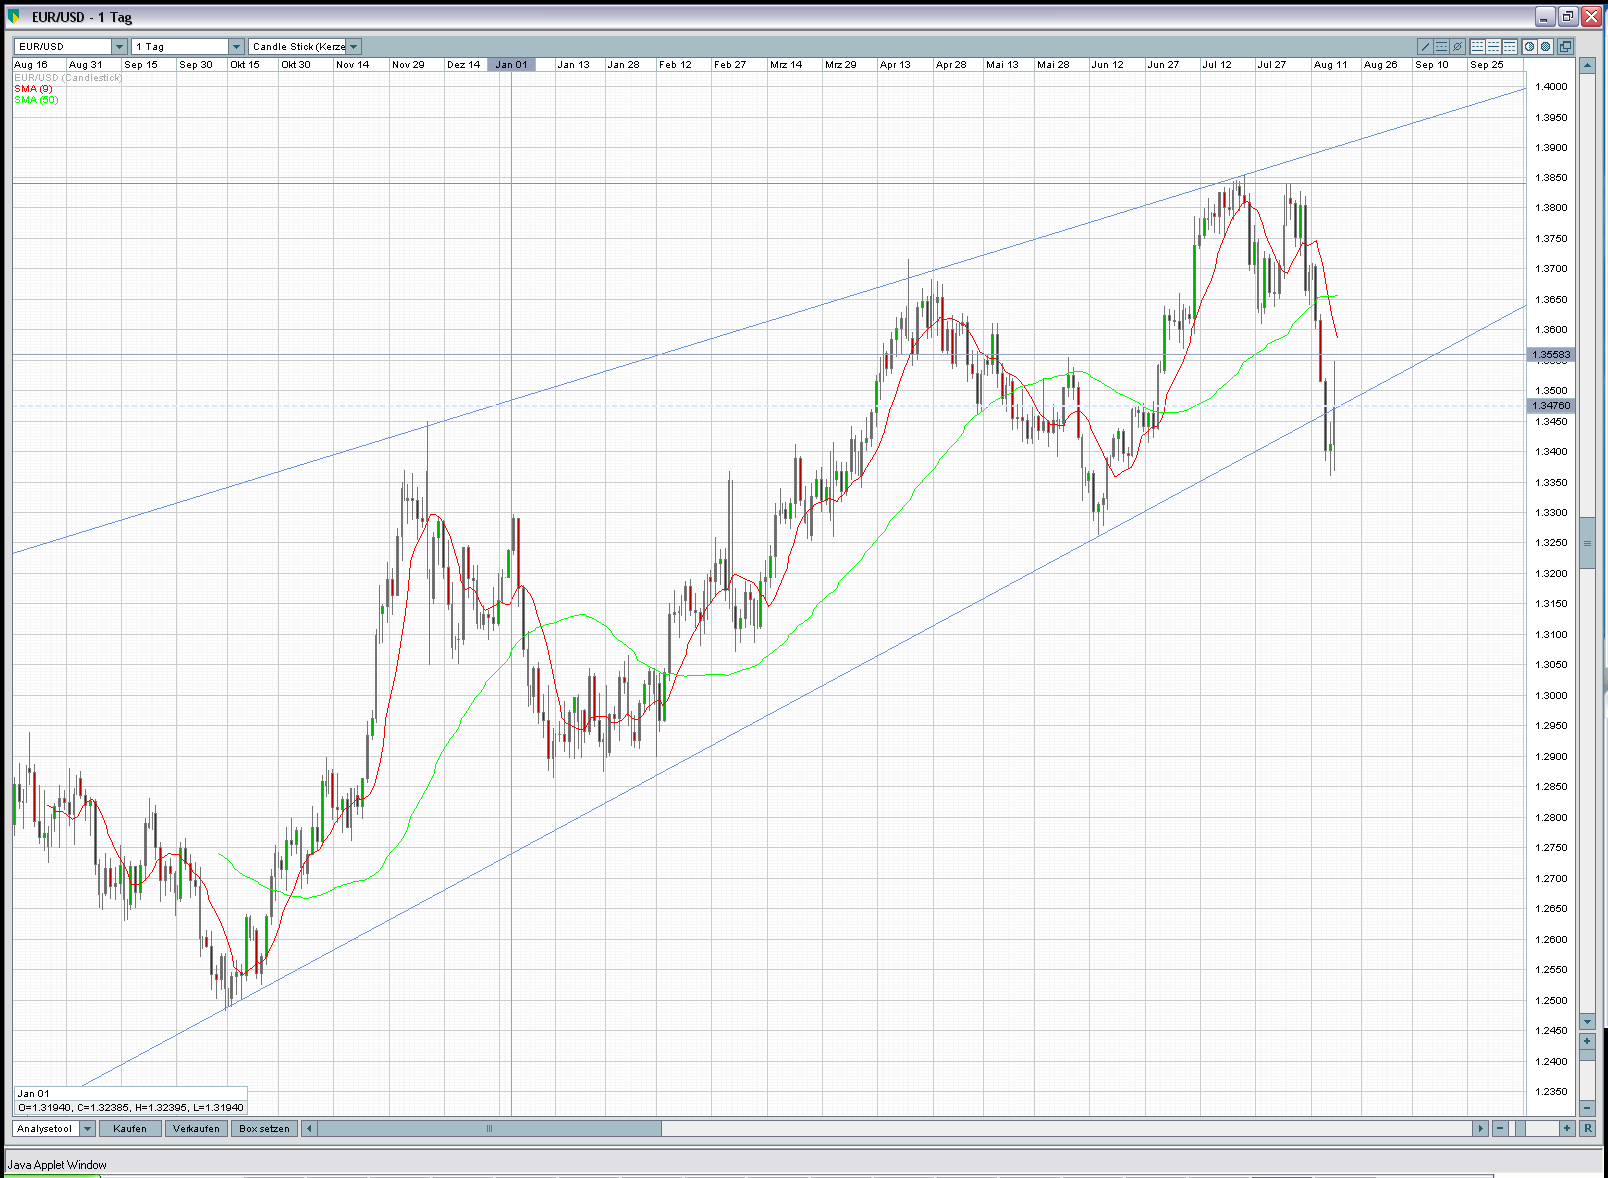The width and height of the screenshot is (1608, 1178).
Task: Toggle the fully dotted circle display button
Action: (x=1546, y=47)
